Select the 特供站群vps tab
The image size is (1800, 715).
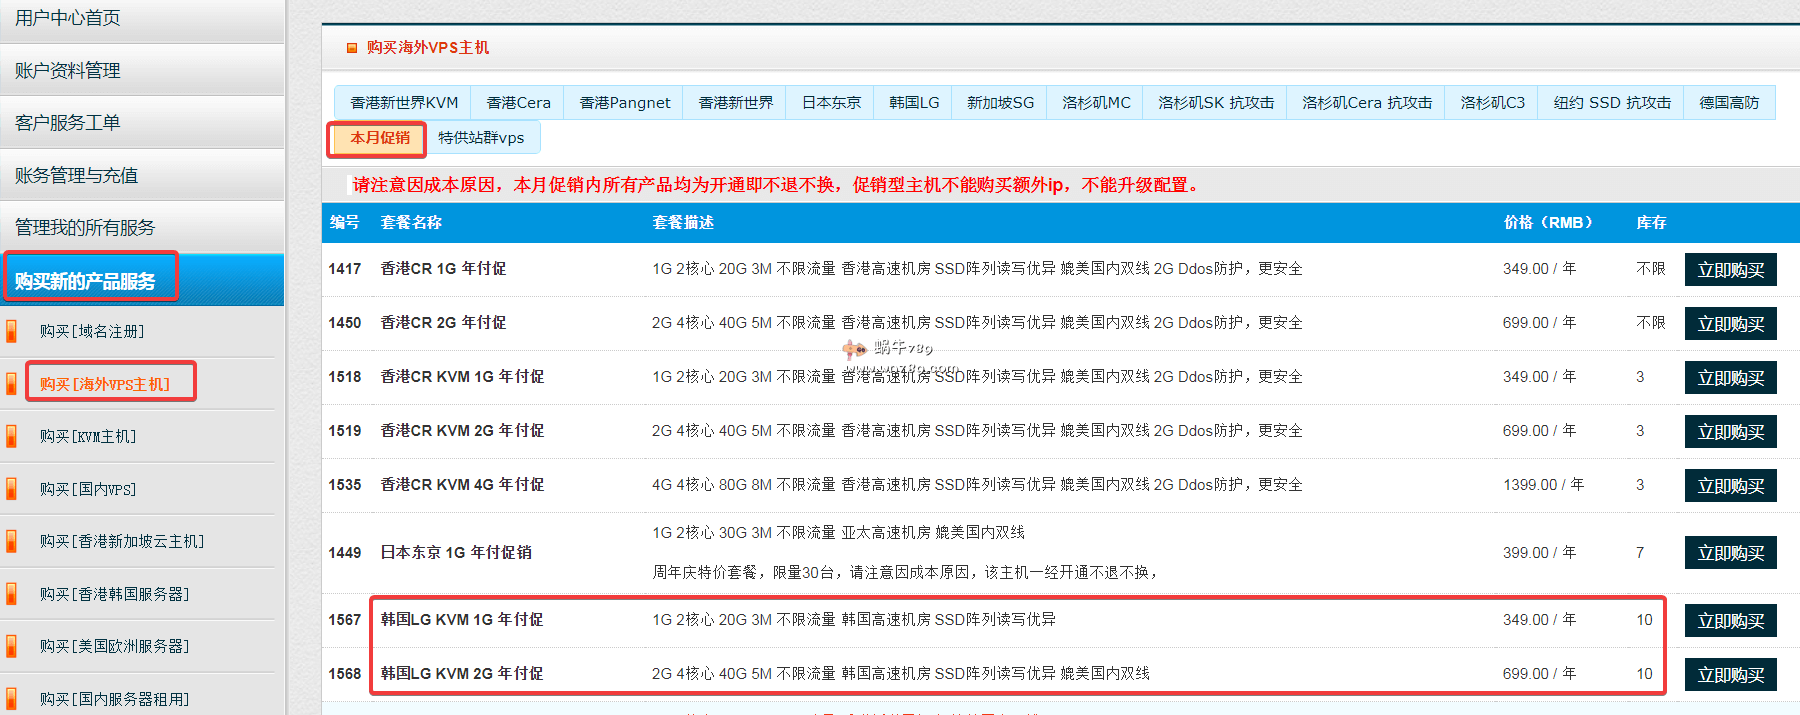(x=481, y=138)
